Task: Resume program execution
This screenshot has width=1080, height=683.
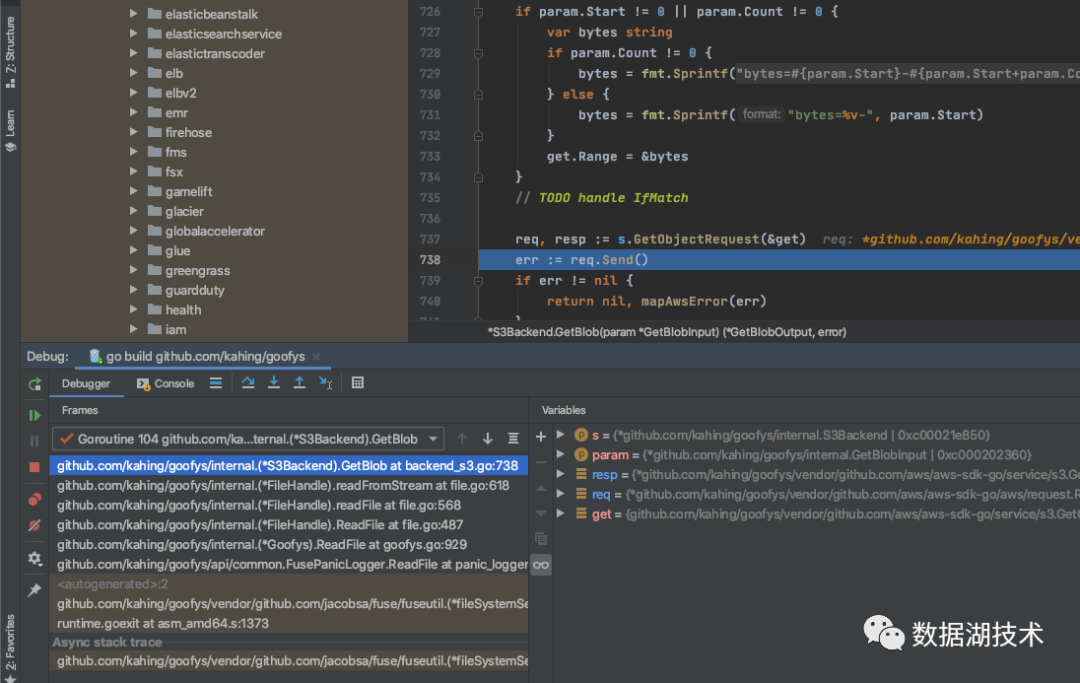Action: tap(34, 415)
